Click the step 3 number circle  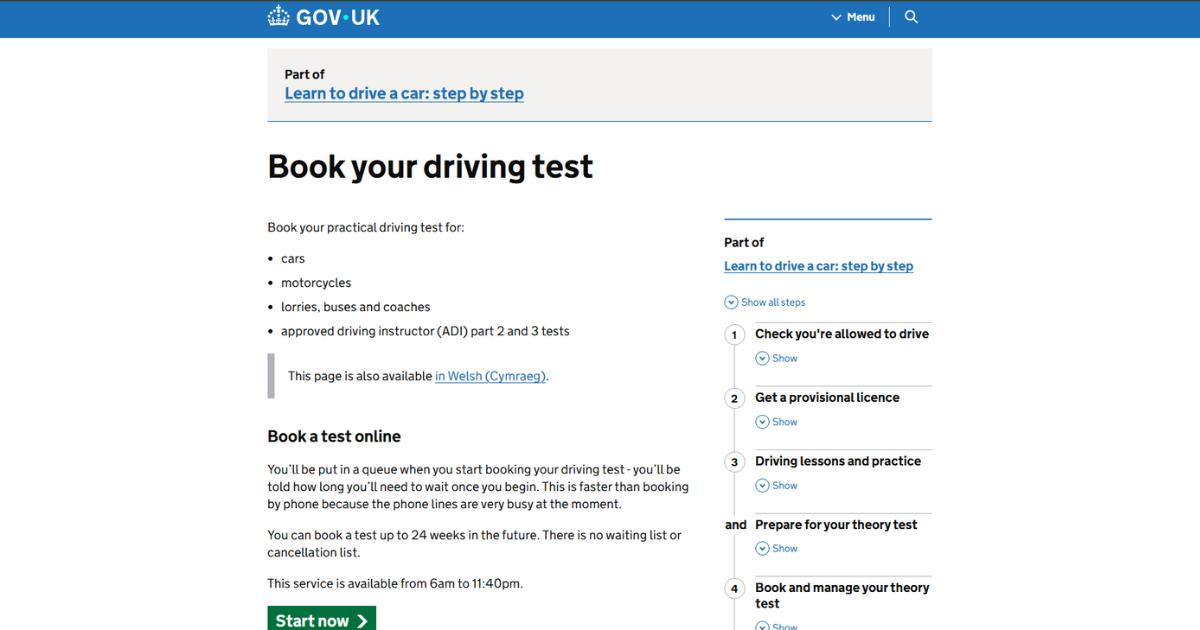pos(734,461)
